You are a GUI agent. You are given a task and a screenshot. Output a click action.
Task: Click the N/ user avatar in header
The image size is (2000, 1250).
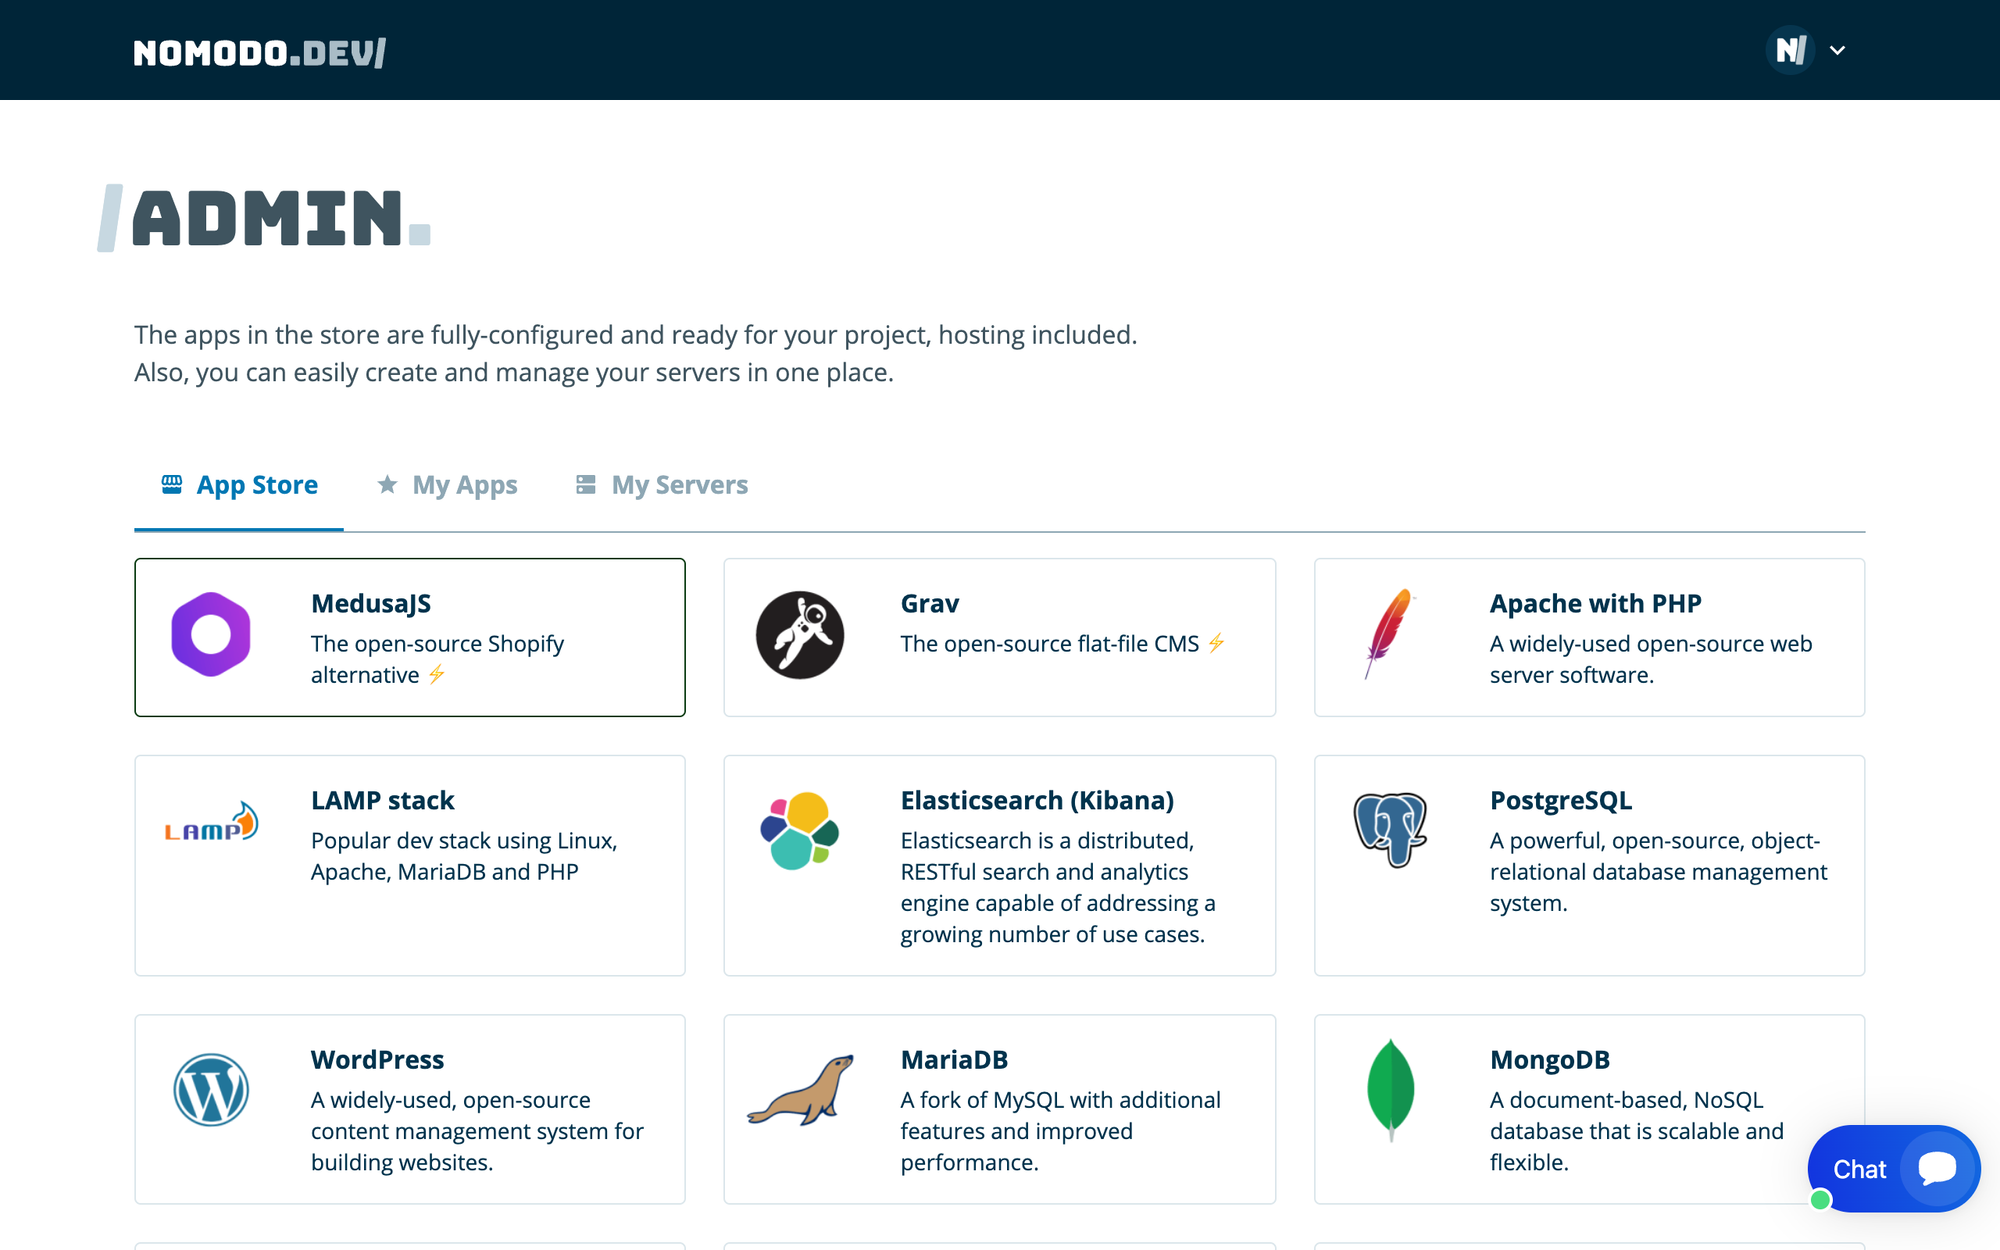(1790, 50)
